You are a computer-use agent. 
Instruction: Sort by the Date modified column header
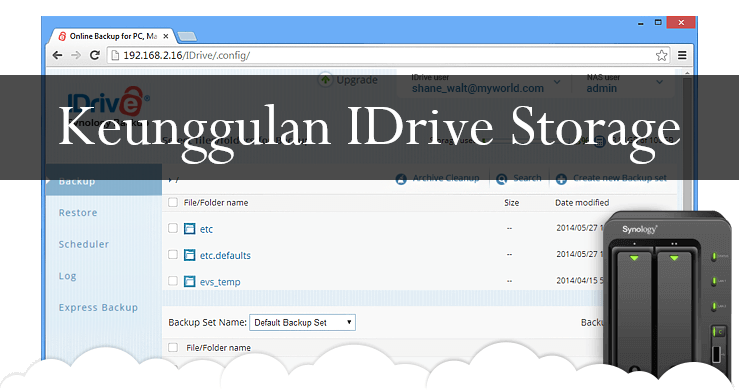582,203
